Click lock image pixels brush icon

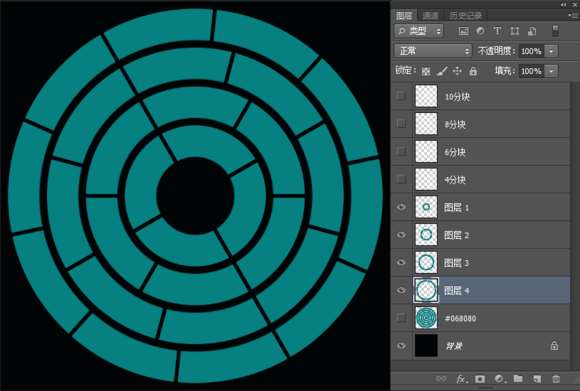tap(442, 71)
